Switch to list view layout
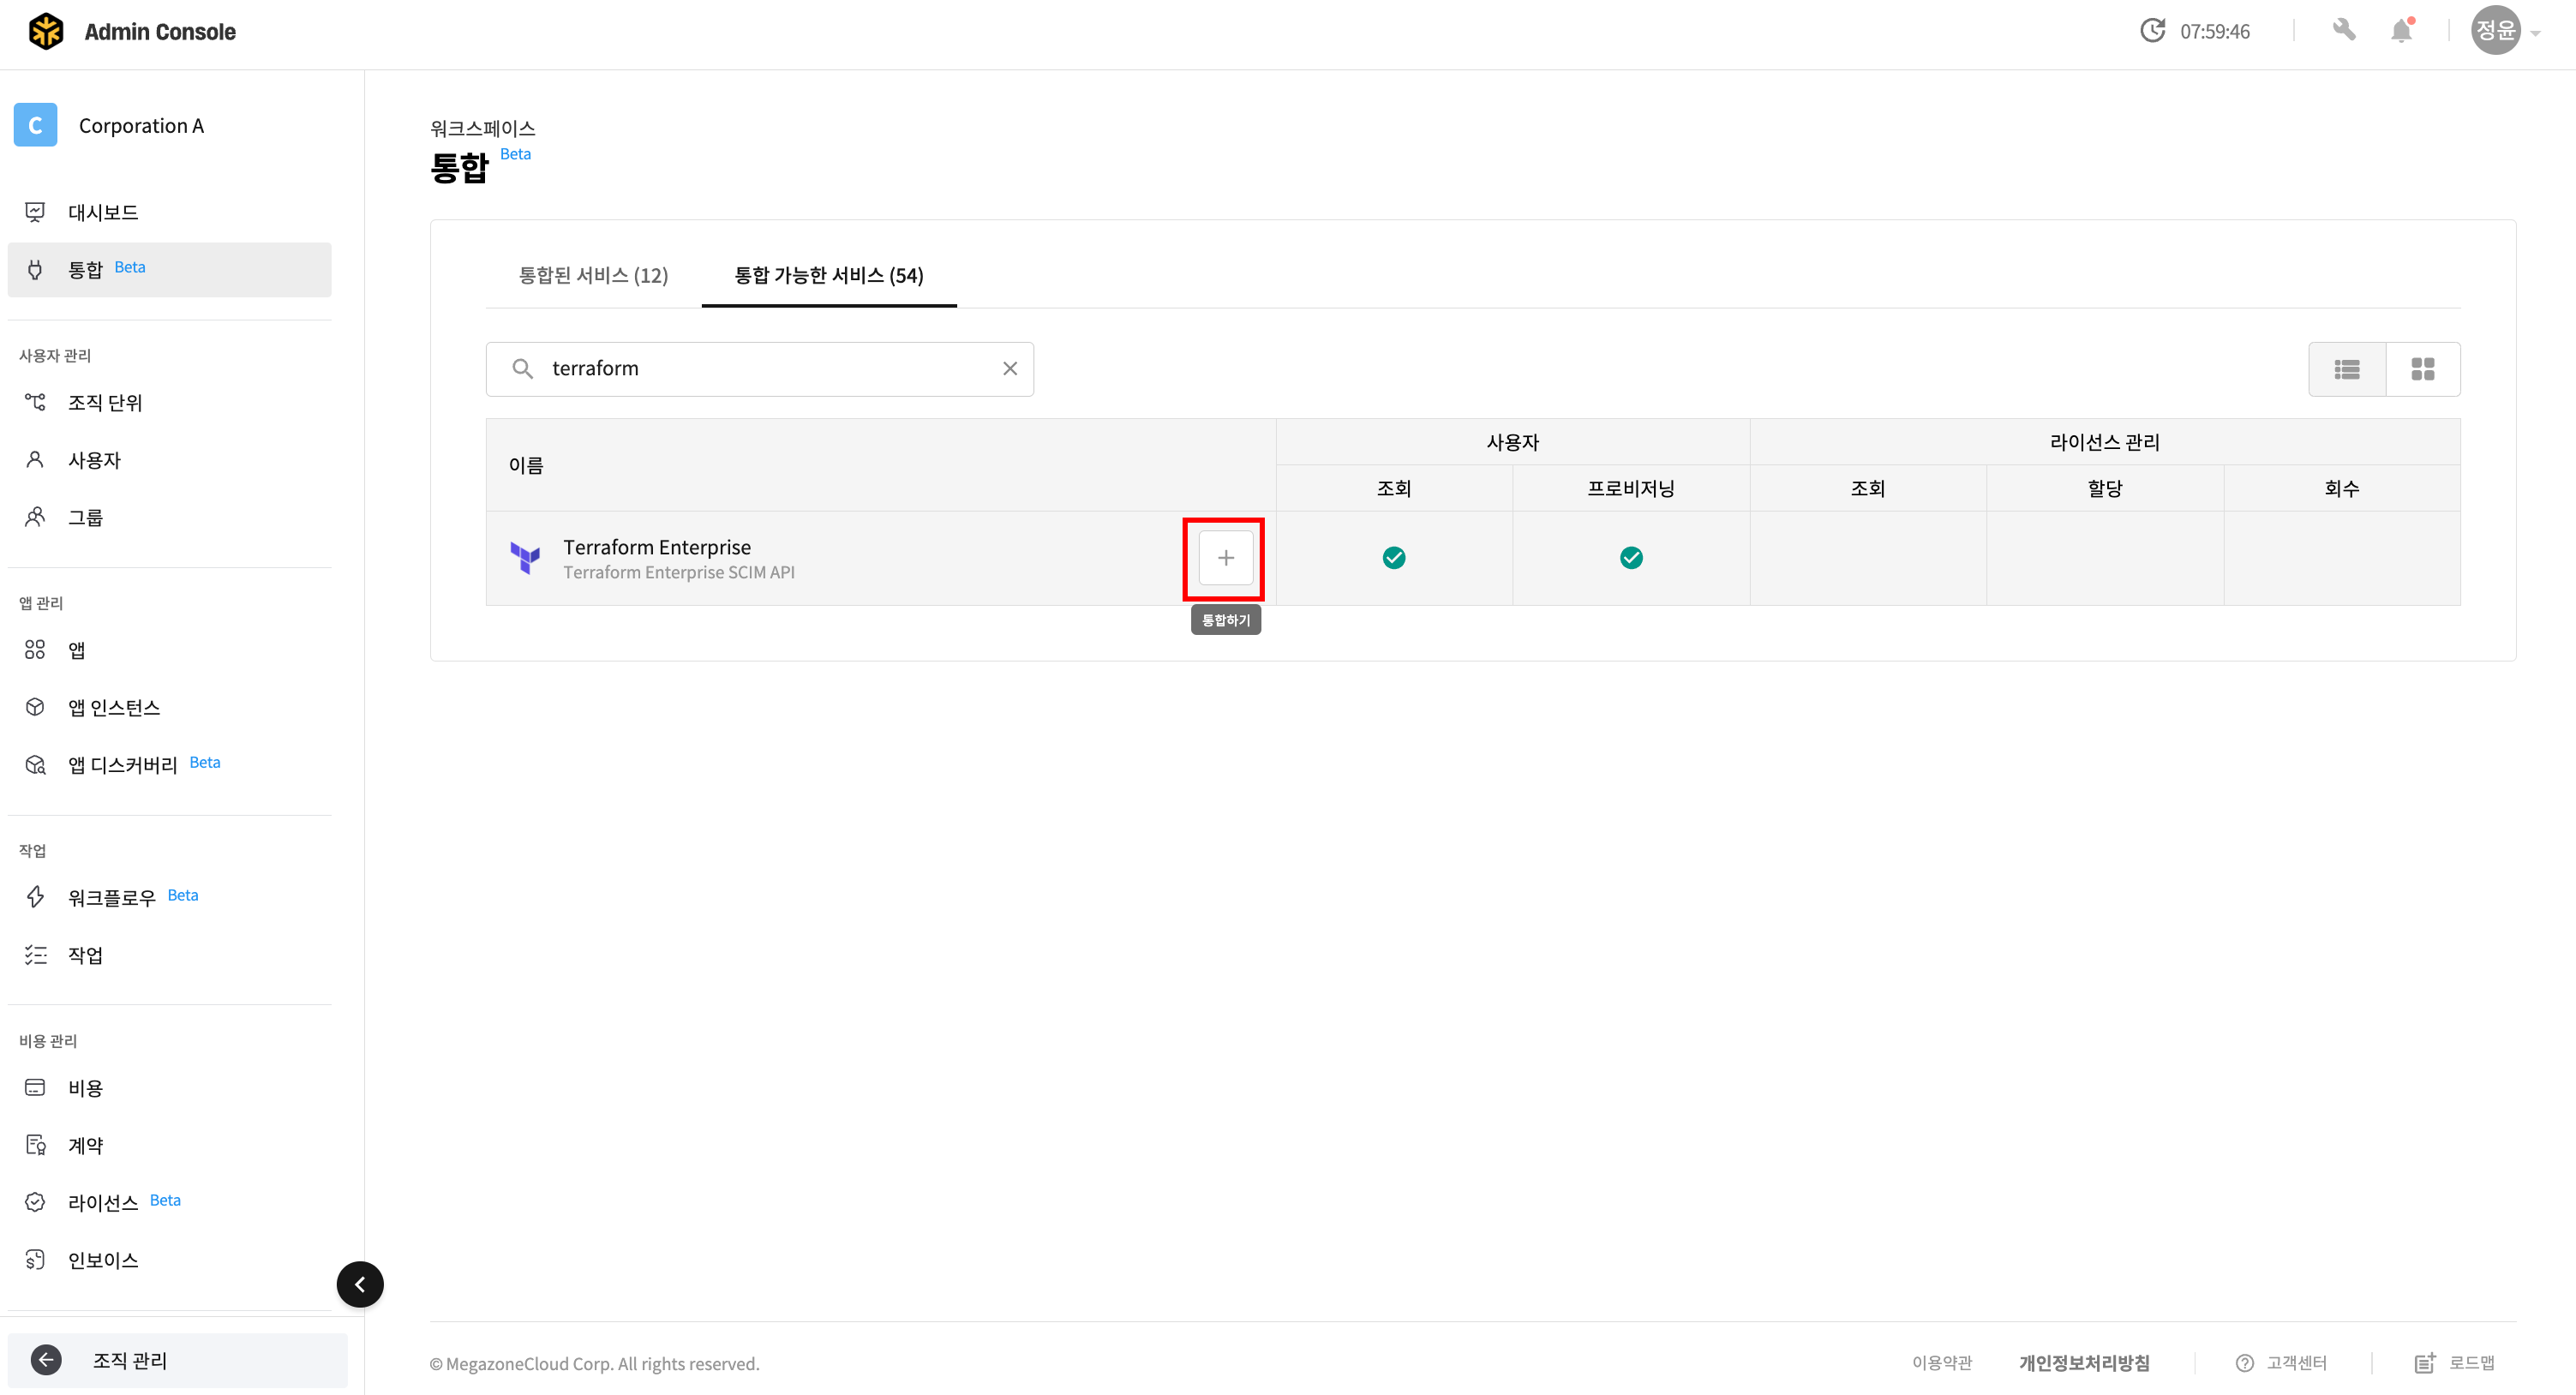 tap(2346, 370)
